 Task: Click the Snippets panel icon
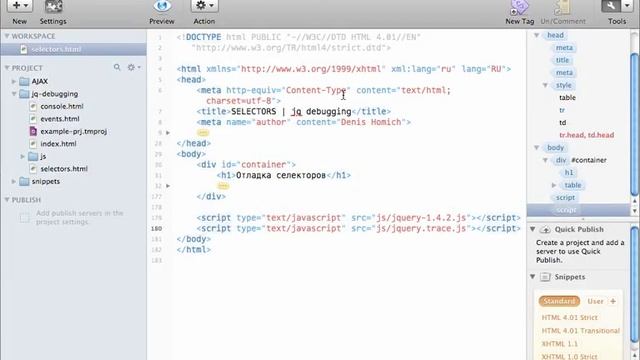coord(545,277)
